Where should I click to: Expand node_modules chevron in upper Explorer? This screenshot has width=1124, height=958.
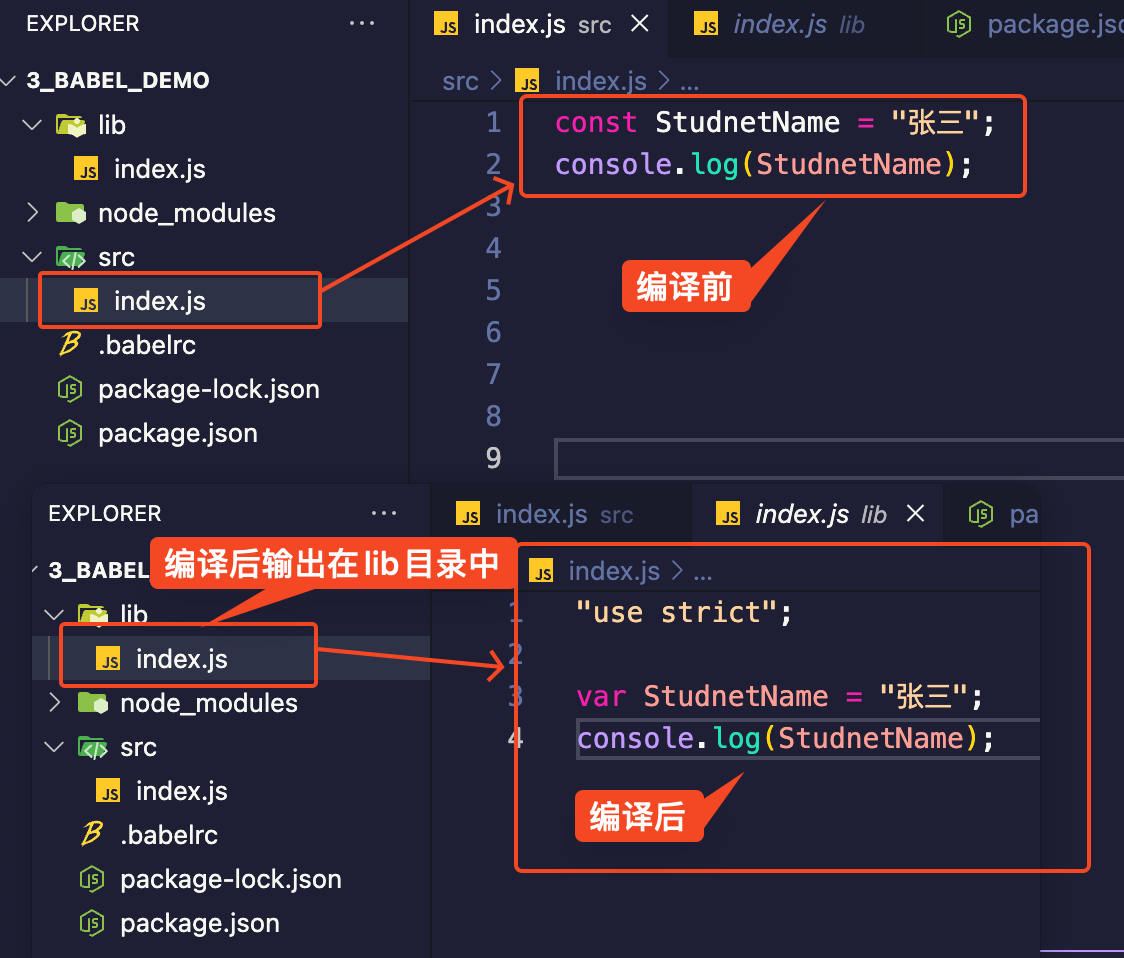click(x=32, y=213)
